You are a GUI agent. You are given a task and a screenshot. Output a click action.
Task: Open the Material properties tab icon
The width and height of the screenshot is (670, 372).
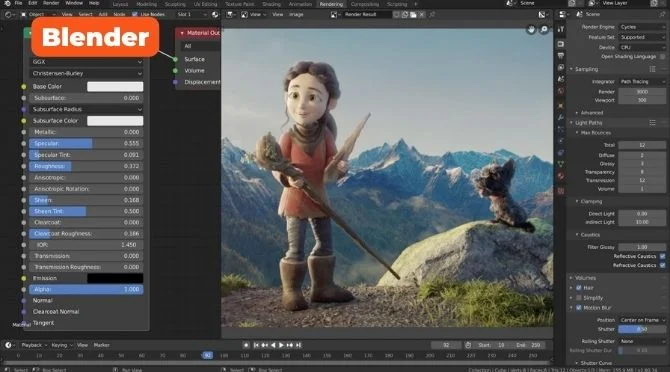(x=561, y=176)
